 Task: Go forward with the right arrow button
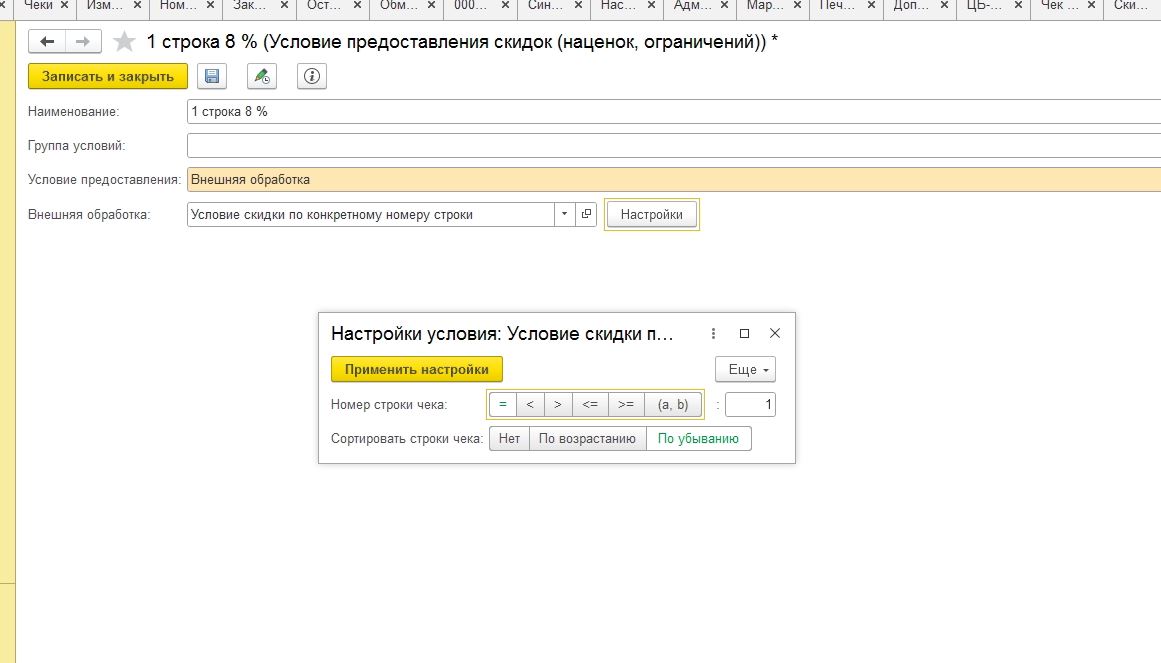[x=83, y=41]
